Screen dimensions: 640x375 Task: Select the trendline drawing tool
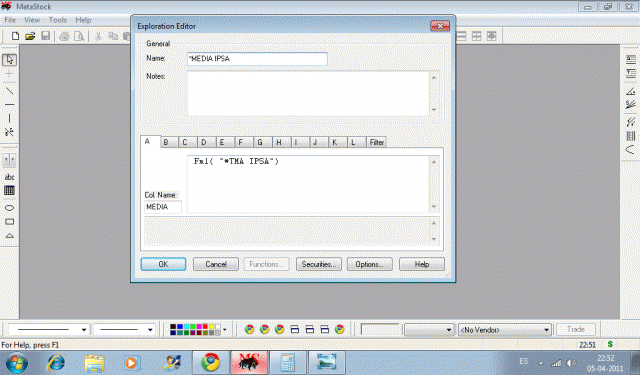tap(9, 90)
